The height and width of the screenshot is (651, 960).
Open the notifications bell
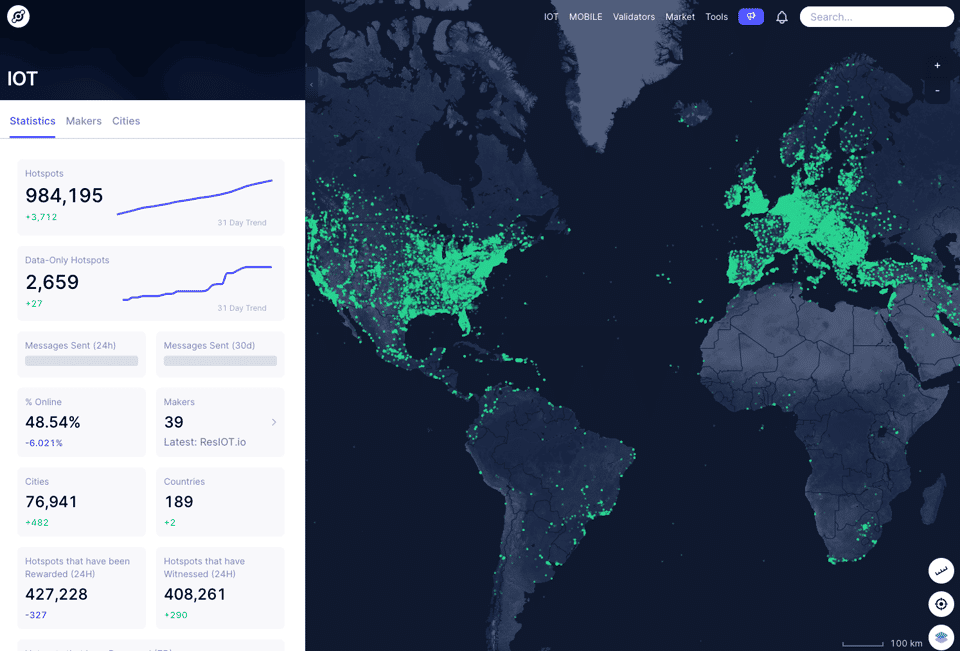782,17
